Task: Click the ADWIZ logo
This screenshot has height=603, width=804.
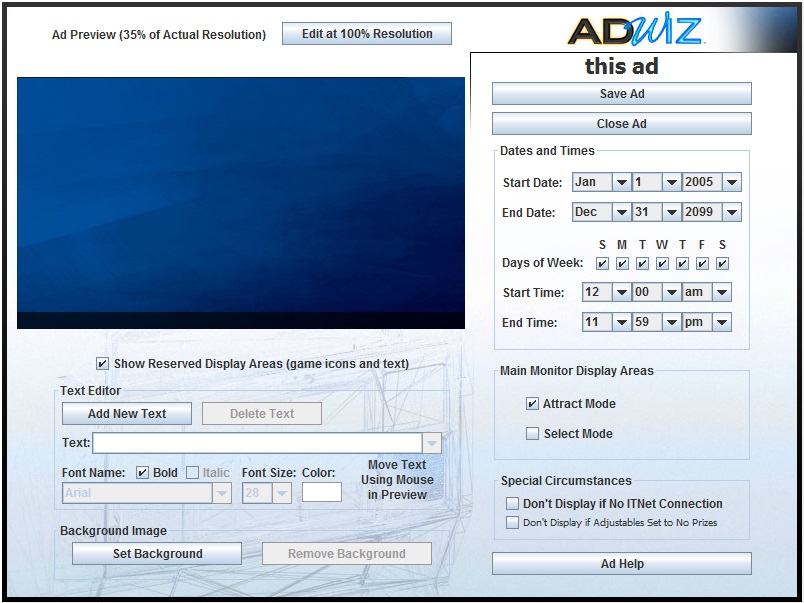Action: (x=634, y=30)
